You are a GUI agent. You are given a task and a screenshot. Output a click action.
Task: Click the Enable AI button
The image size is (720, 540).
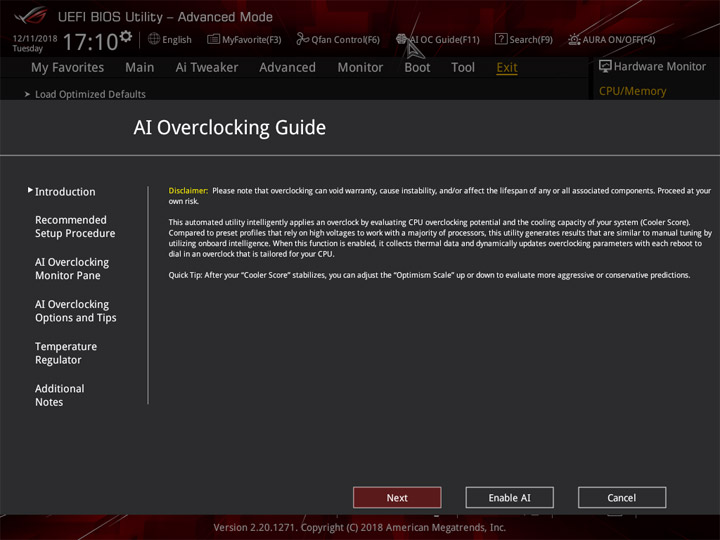tap(509, 497)
